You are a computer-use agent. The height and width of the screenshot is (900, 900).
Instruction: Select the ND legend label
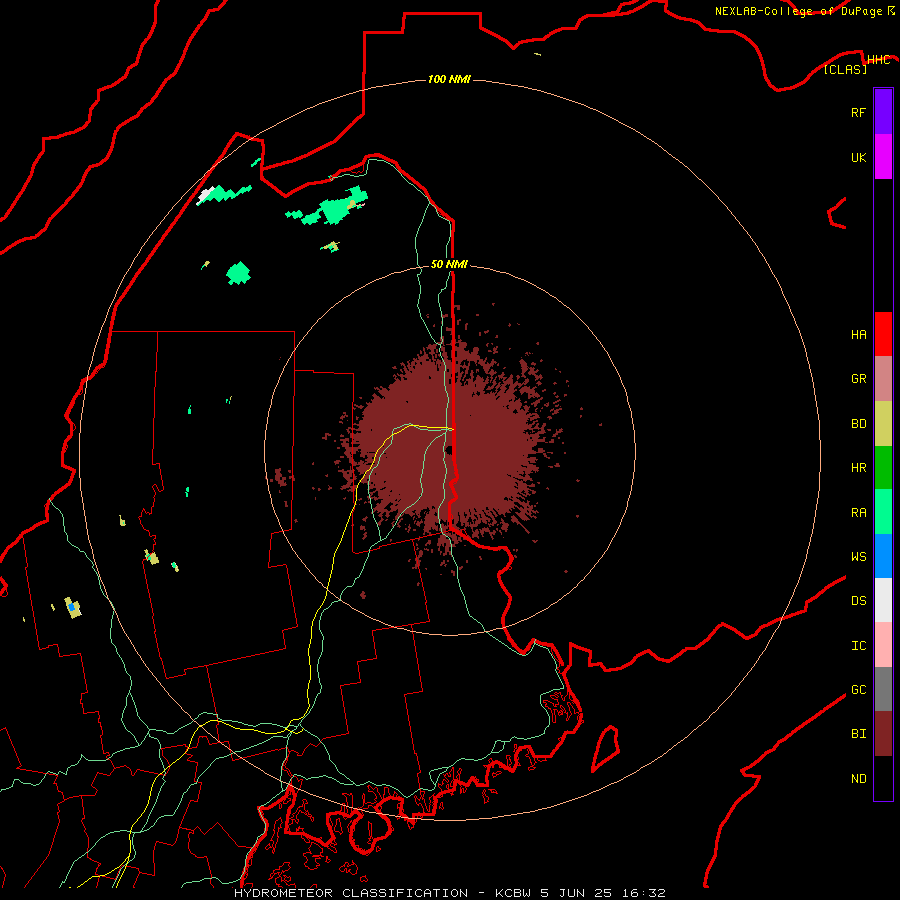tap(858, 778)
